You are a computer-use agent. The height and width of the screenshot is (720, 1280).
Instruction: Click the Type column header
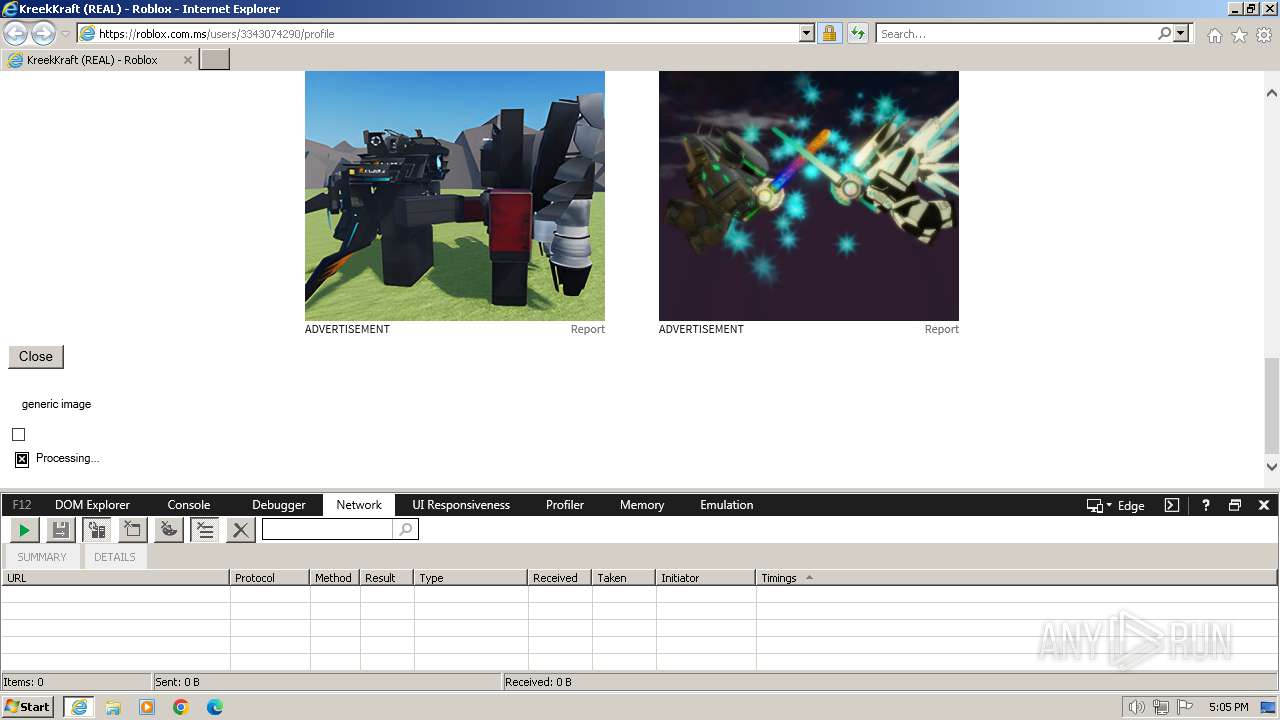(471, 578)
